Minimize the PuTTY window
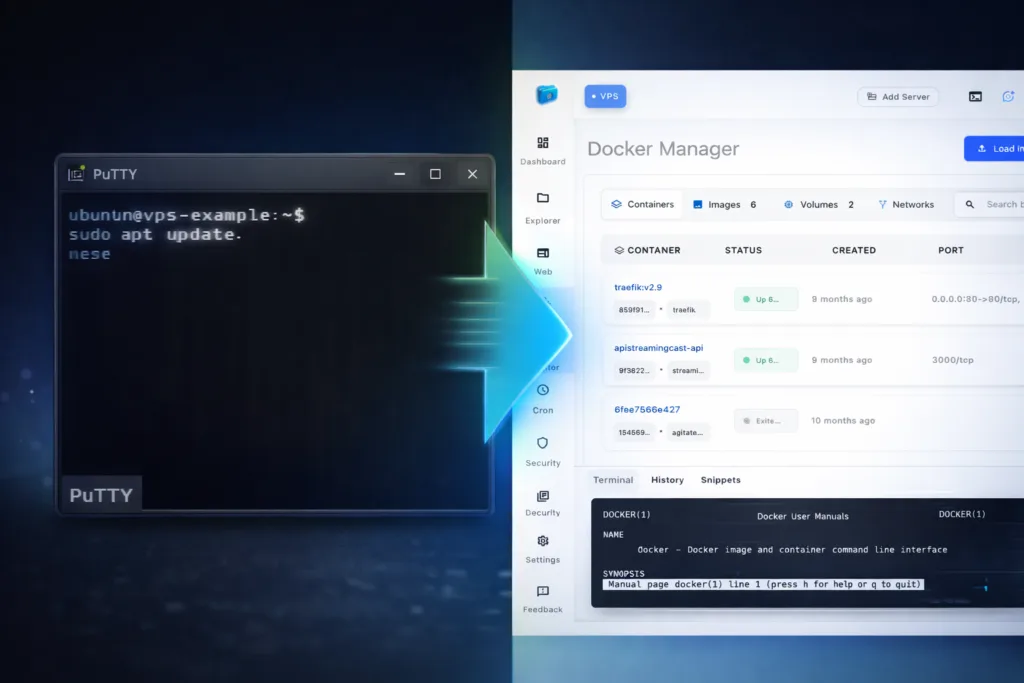 point(400,174)
